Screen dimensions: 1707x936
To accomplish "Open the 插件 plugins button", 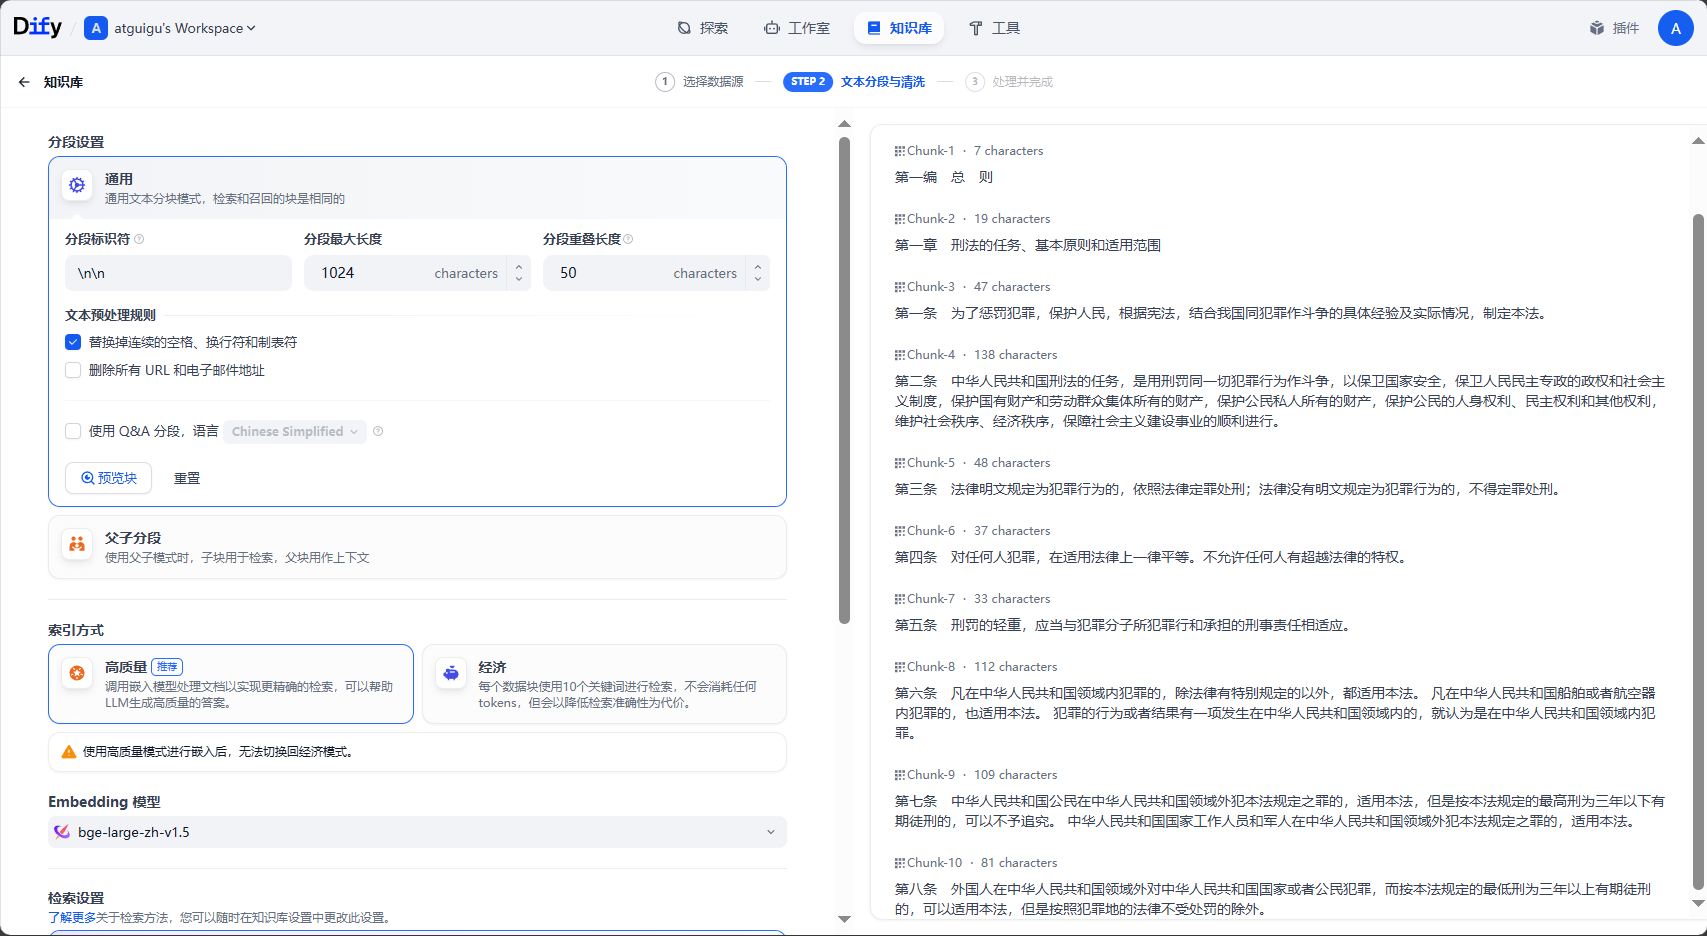I will coord(1614,28).
